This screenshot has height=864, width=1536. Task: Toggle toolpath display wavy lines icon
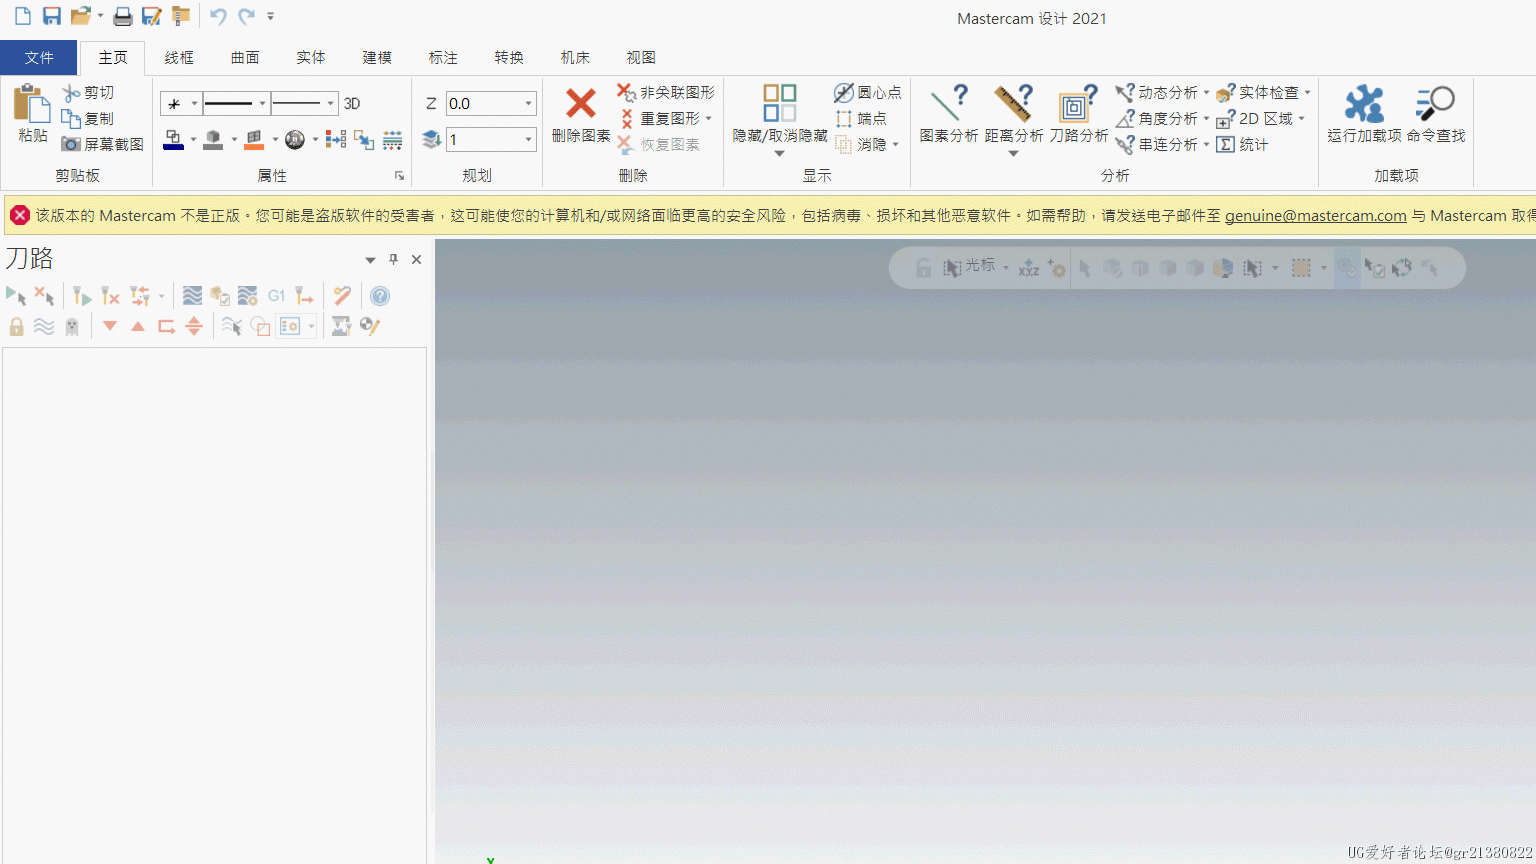click(x=44, y=327)
